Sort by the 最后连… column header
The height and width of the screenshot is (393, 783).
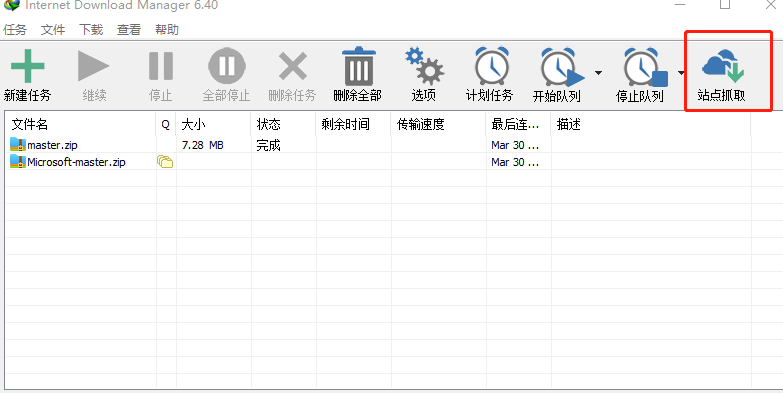point(518,124)
